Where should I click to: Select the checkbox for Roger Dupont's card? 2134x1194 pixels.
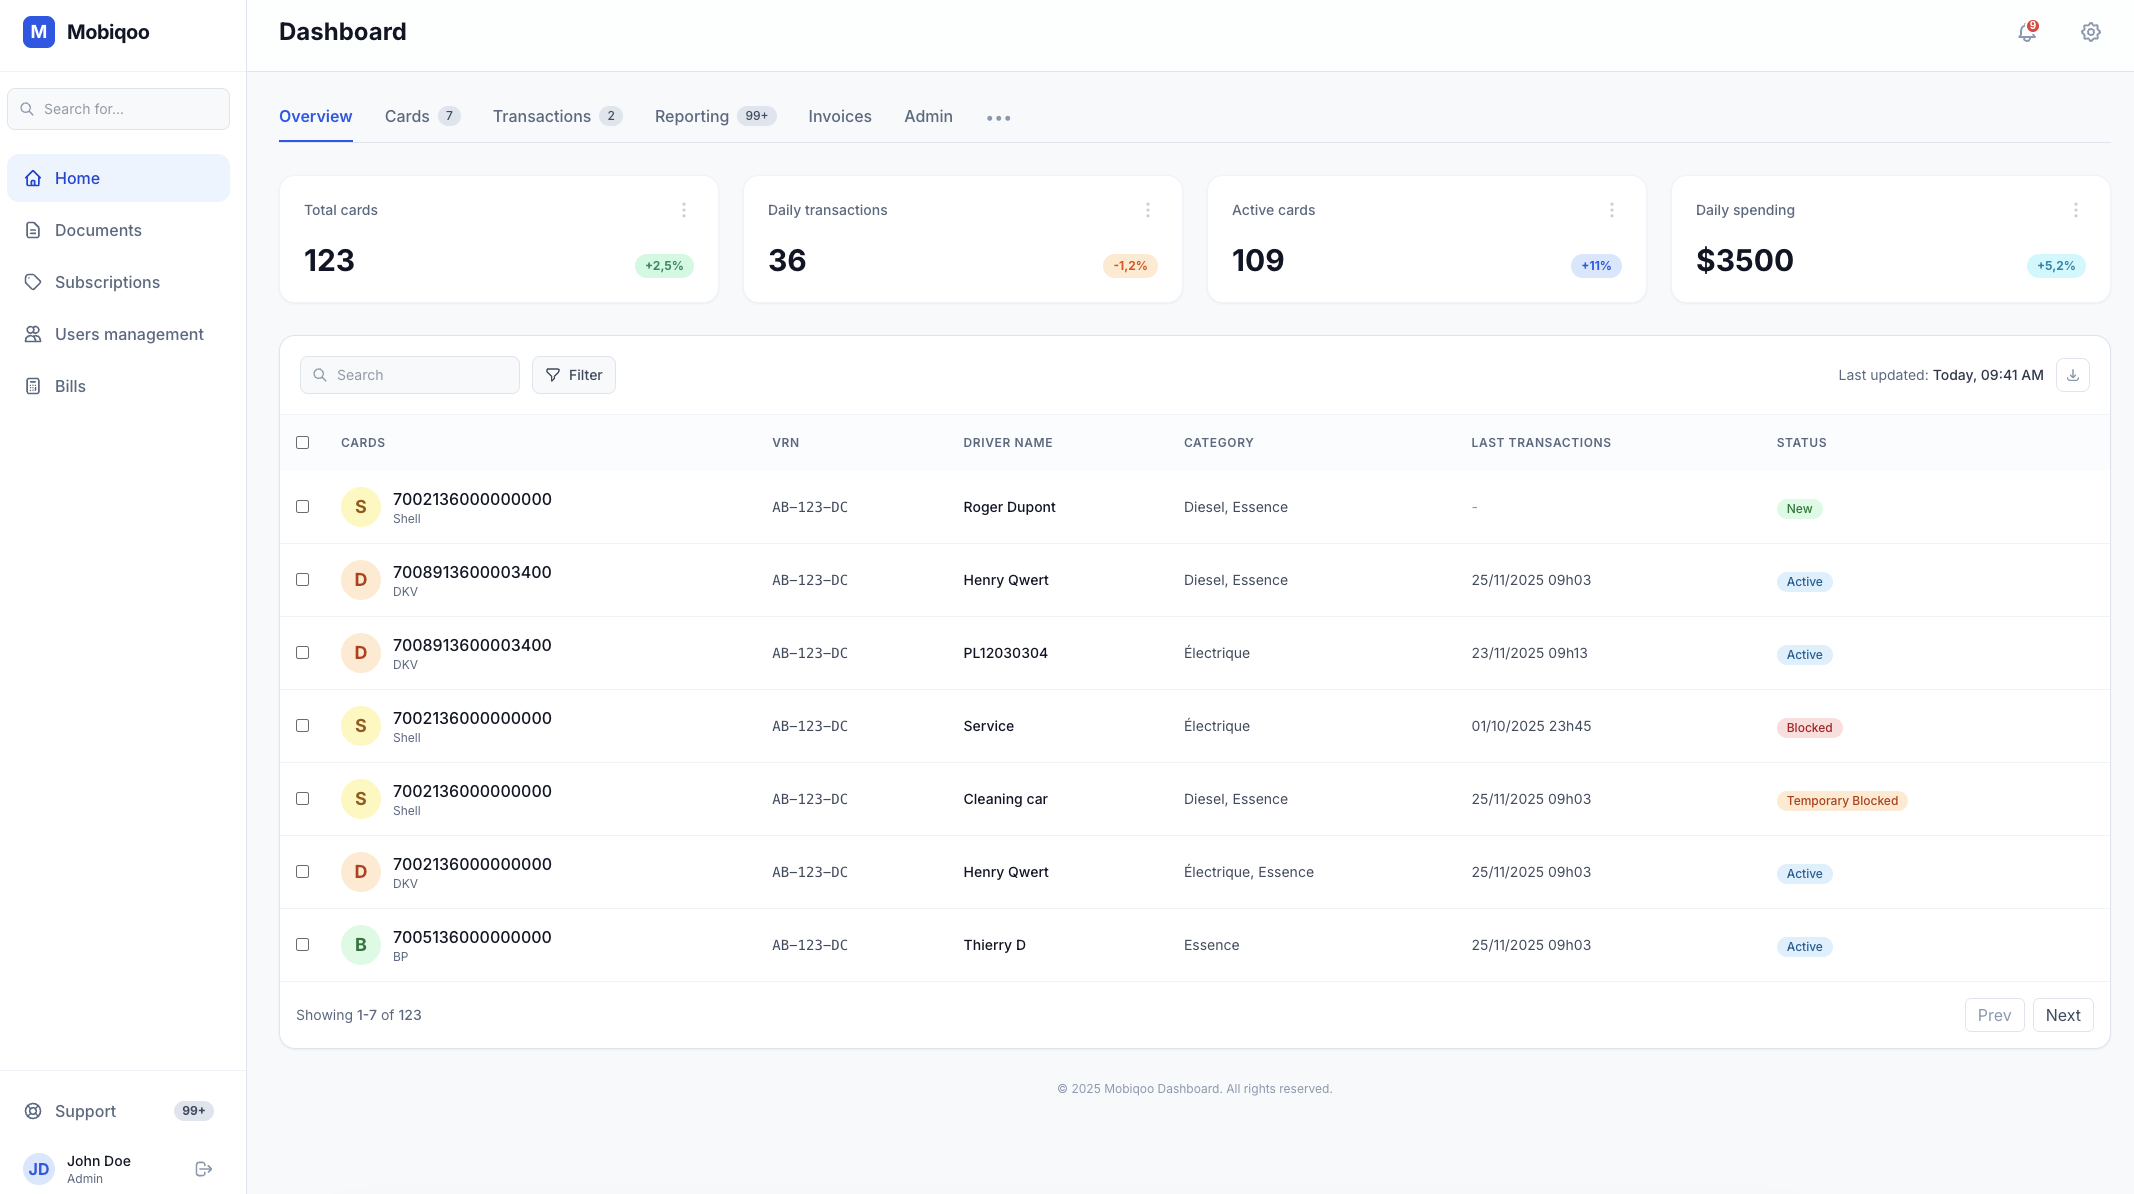(x=304, y=507)
